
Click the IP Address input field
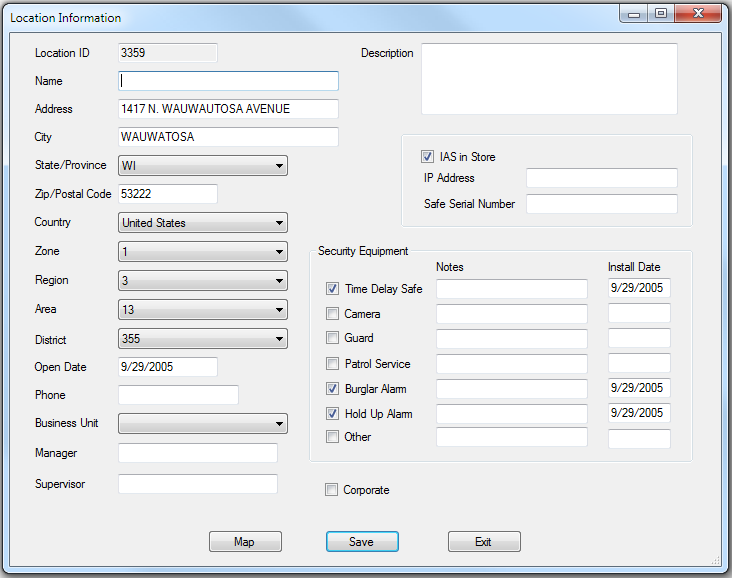(601, 178)
